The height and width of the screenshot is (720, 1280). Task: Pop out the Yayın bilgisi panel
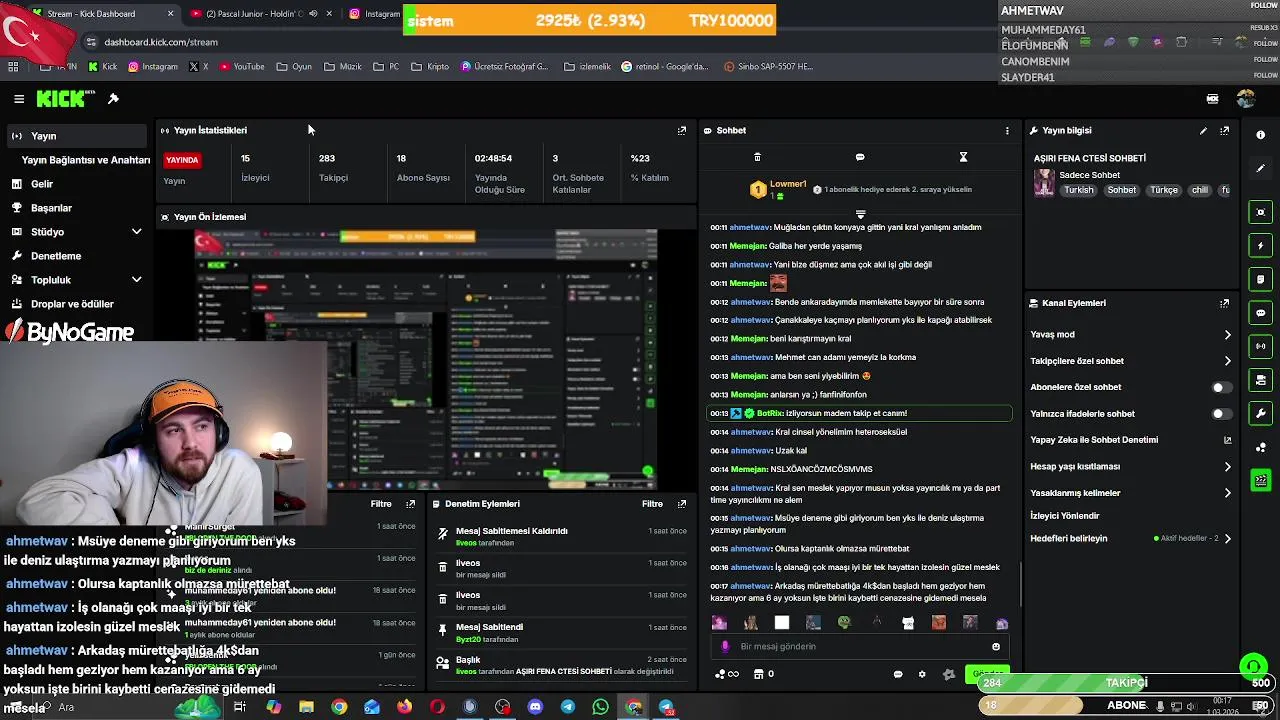(x=1224, y=130)
